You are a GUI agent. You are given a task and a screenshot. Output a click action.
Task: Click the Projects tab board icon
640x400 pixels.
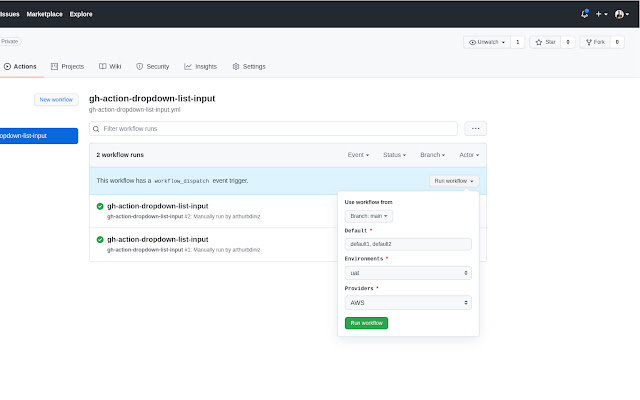(x=54, y=67)
